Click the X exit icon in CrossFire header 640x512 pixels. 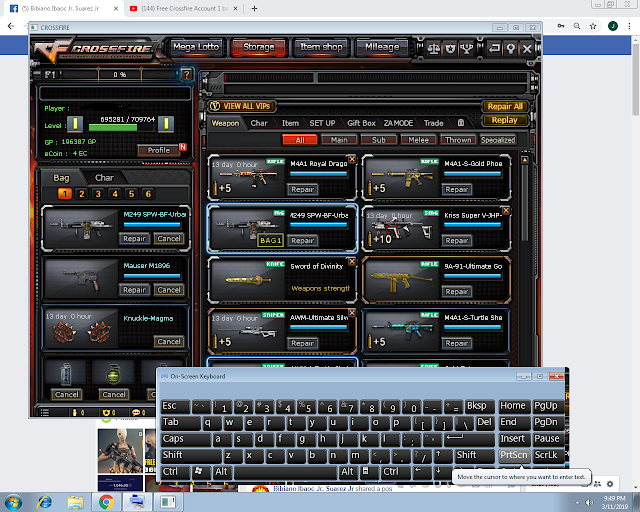click(x=527, y=49)
